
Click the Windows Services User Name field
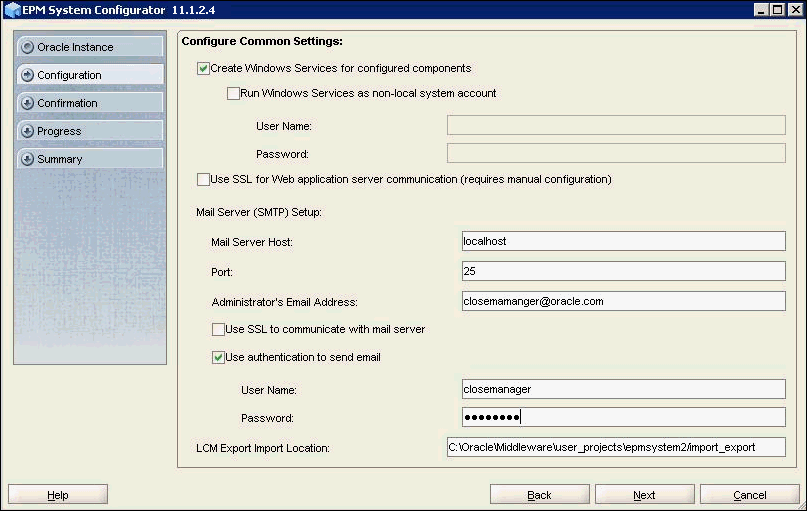coord(616,126)
